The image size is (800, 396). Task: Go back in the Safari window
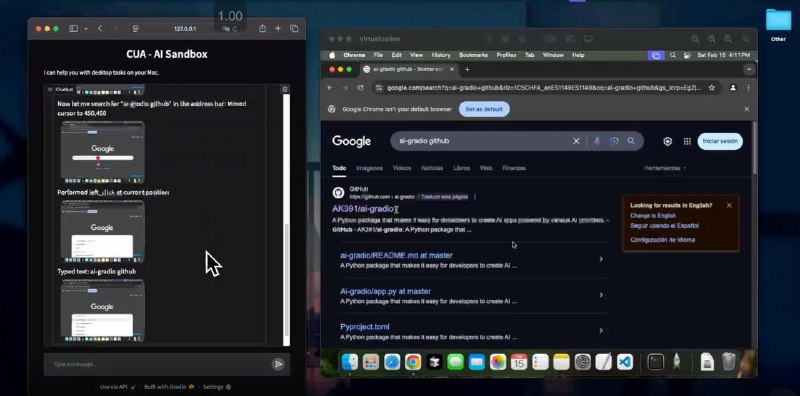tap(99, 29)
